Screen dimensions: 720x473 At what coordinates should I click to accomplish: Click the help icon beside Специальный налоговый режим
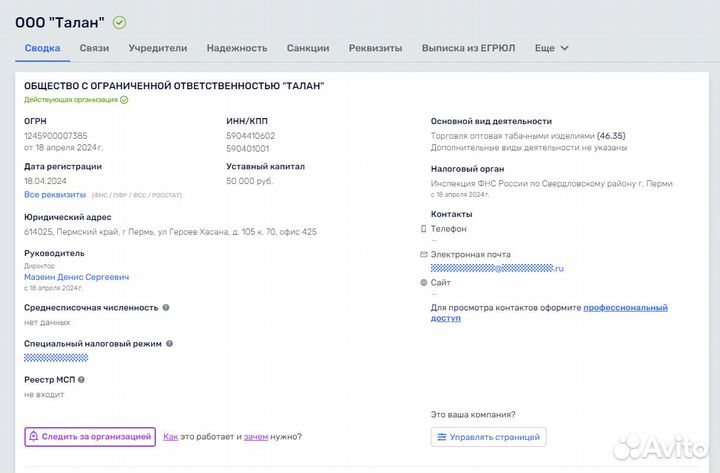click(x=170, y=344)
